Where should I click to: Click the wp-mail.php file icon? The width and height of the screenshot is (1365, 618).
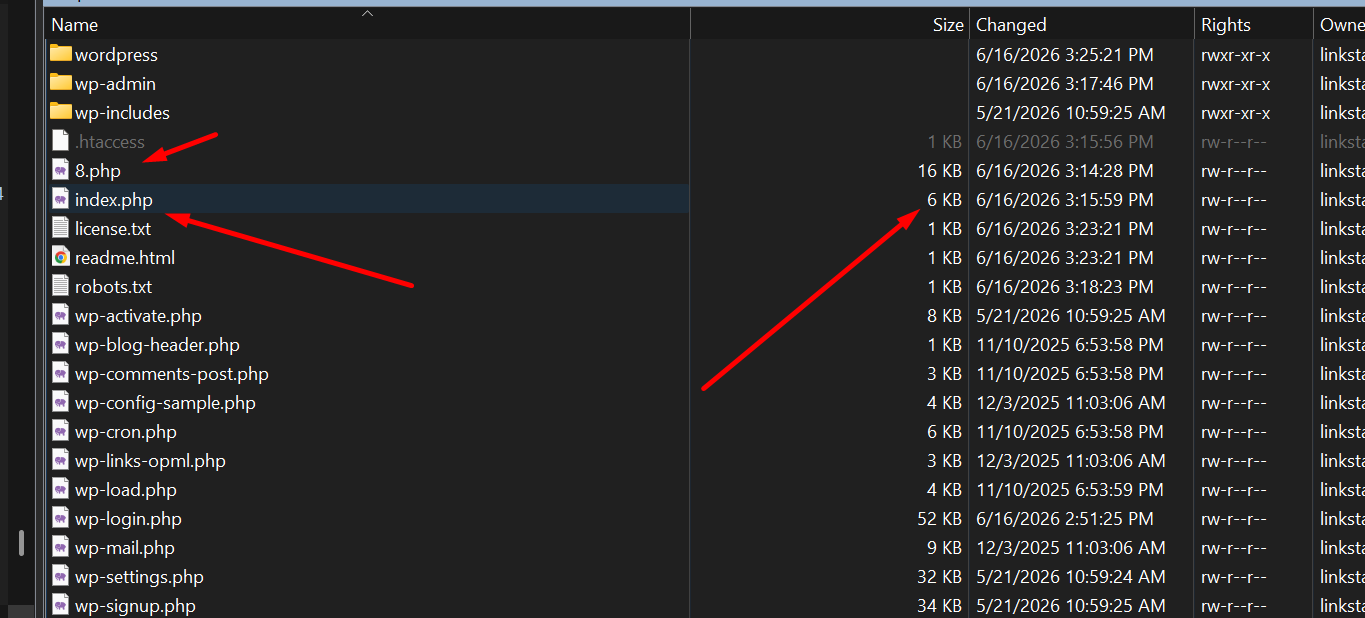61,547
